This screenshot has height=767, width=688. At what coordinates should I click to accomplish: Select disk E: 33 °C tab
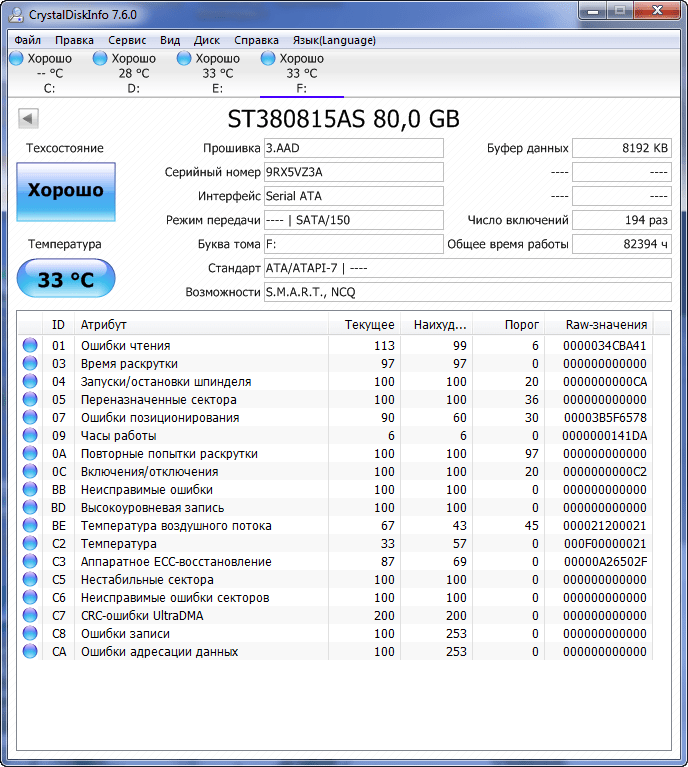tap(218, 73)
